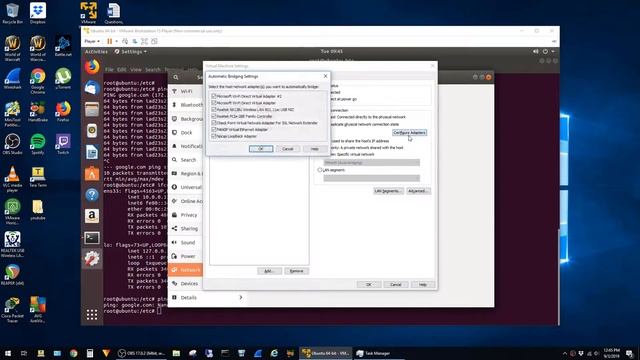Click OK in Virtual Machine Settings dialog
Image resolution: width=640 pixels, height=360 pixels.
(369, 284)
